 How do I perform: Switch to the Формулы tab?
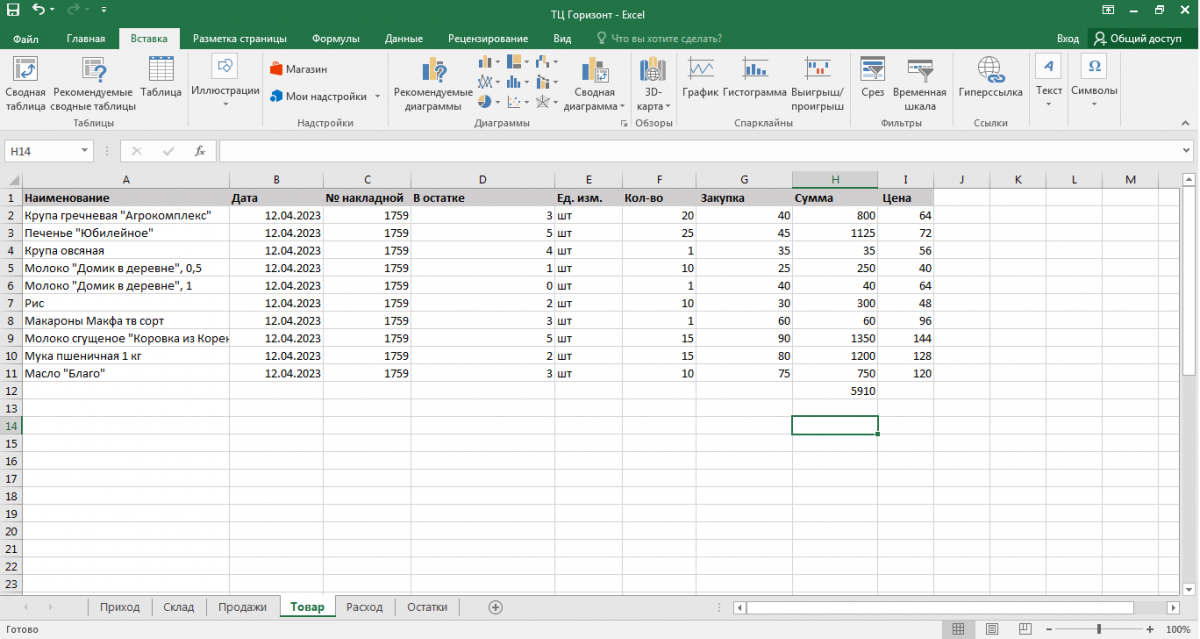click(x=336, y=38)
